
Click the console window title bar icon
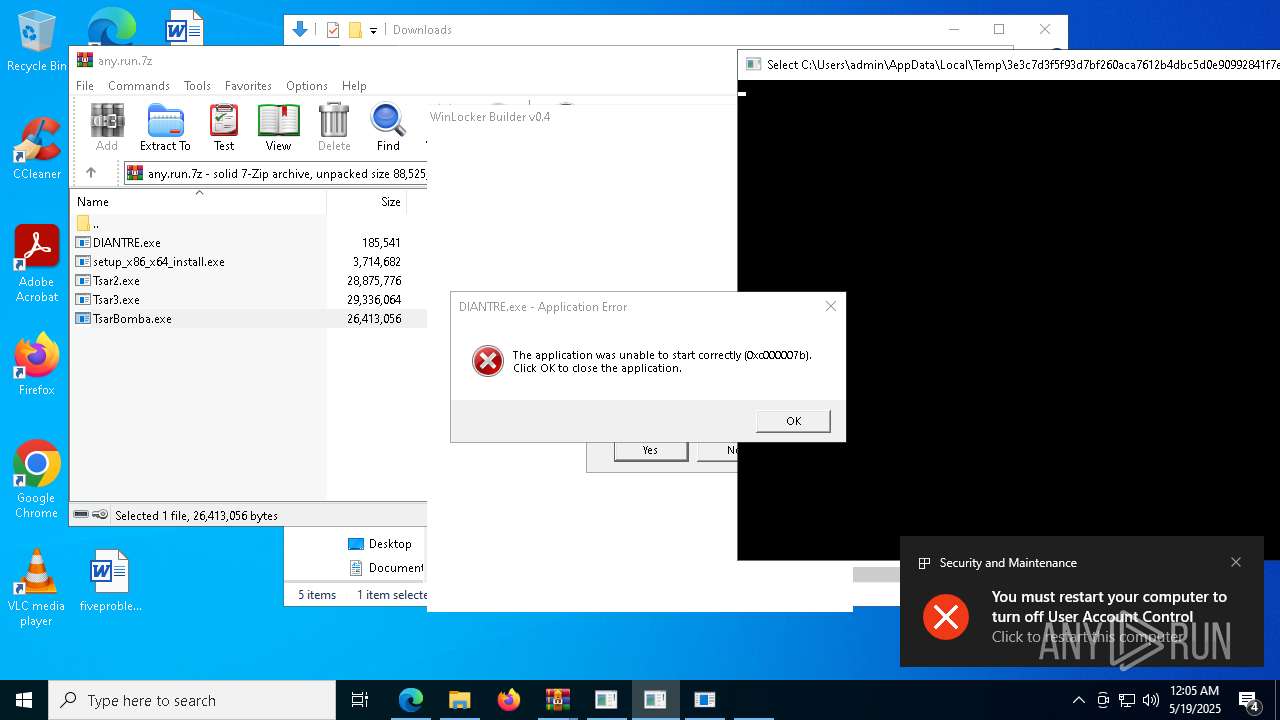pyautogui.click(x=752, y=64)
